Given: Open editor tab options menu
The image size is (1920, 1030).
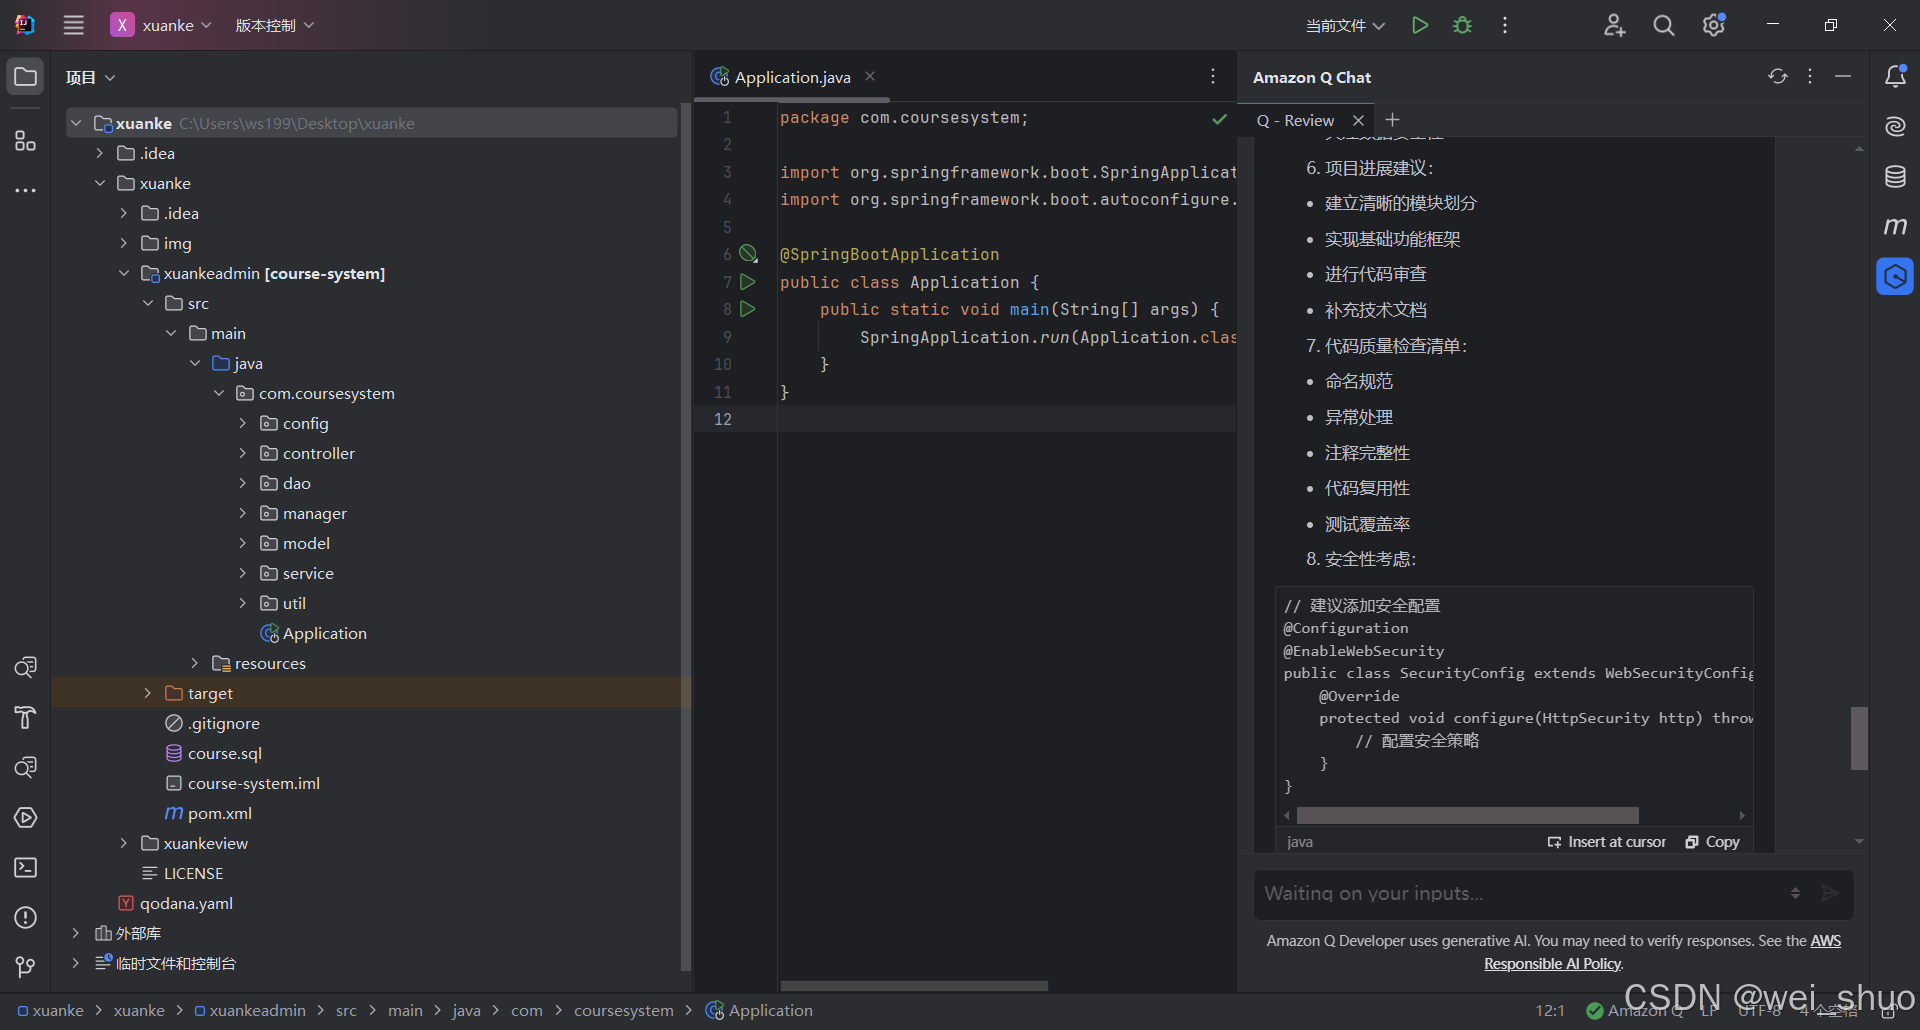Looking at the screenshot, I should (x=1213, y=77).
